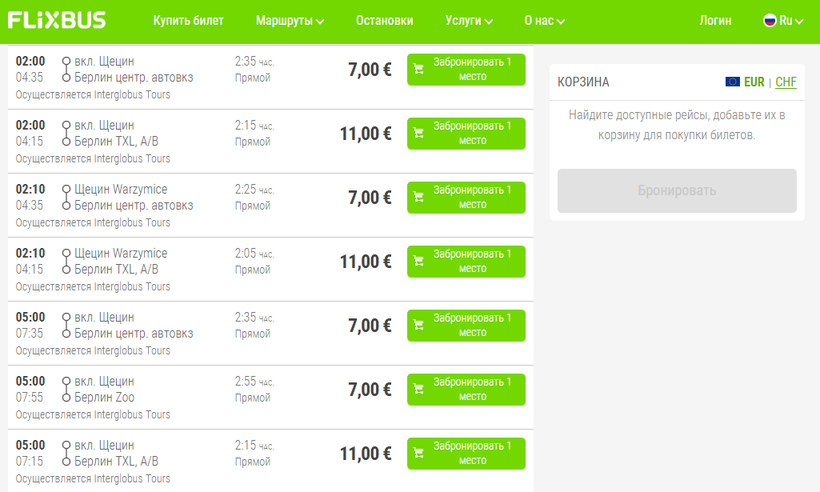Expand the Маршруты dropdown menu

[x=290, y=21]
